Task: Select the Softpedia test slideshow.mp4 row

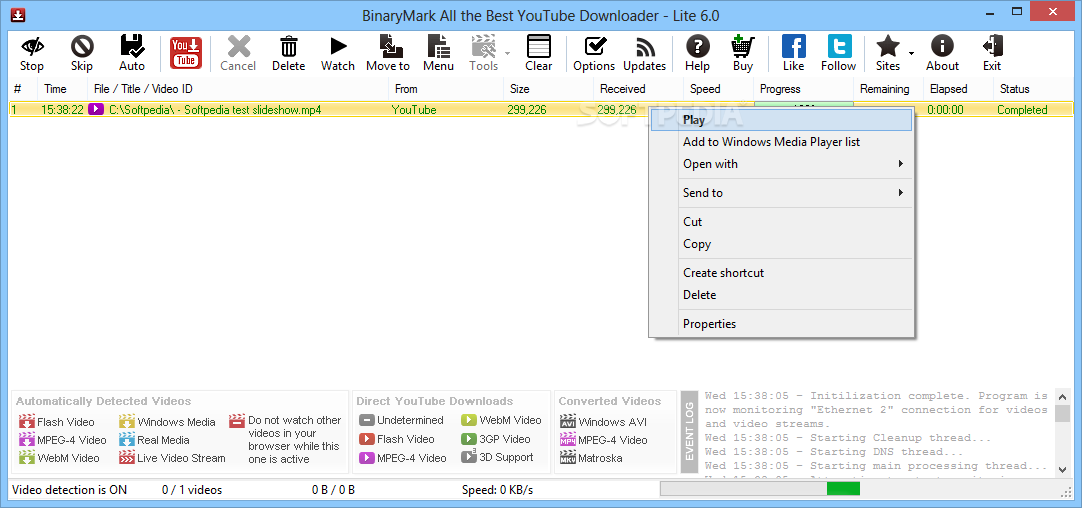Action: tap(541, 110)
